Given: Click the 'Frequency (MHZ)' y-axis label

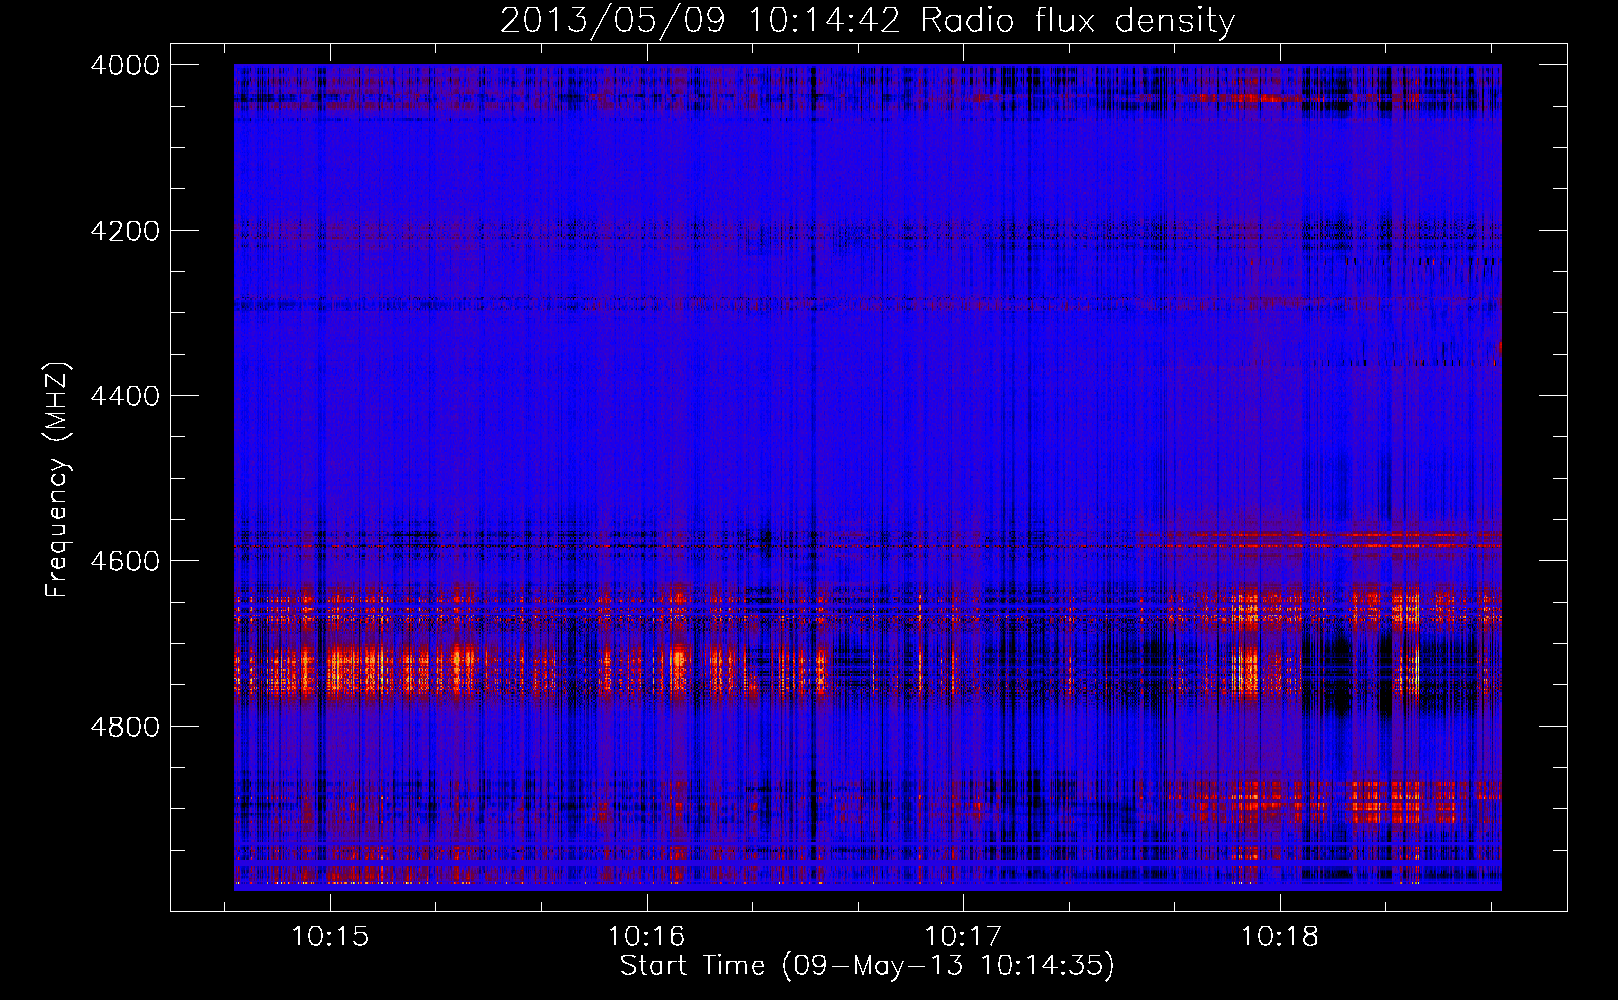Looking at the screenshot, I should (x=58, y=480).
